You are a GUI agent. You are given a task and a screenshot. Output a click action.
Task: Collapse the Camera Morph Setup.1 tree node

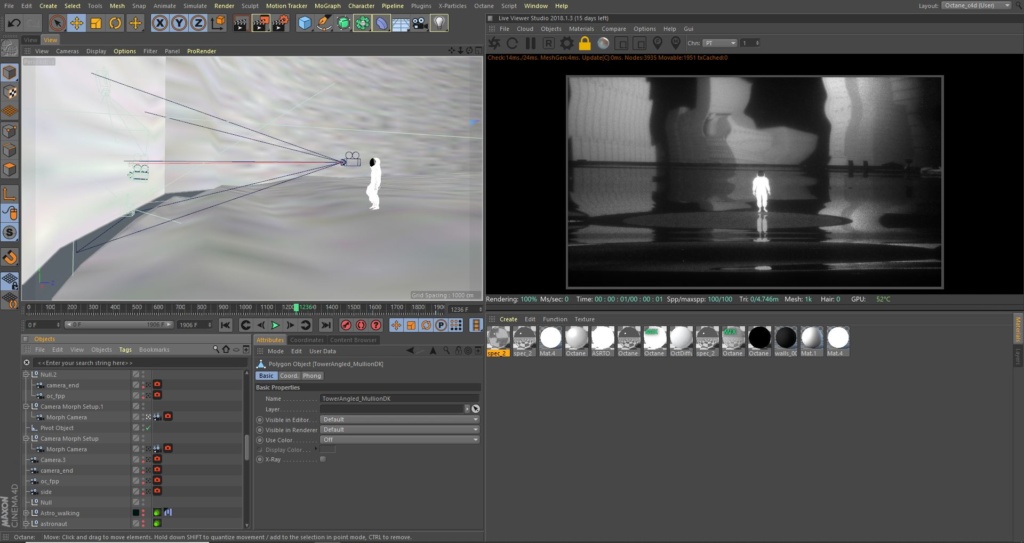click(26, 406)
